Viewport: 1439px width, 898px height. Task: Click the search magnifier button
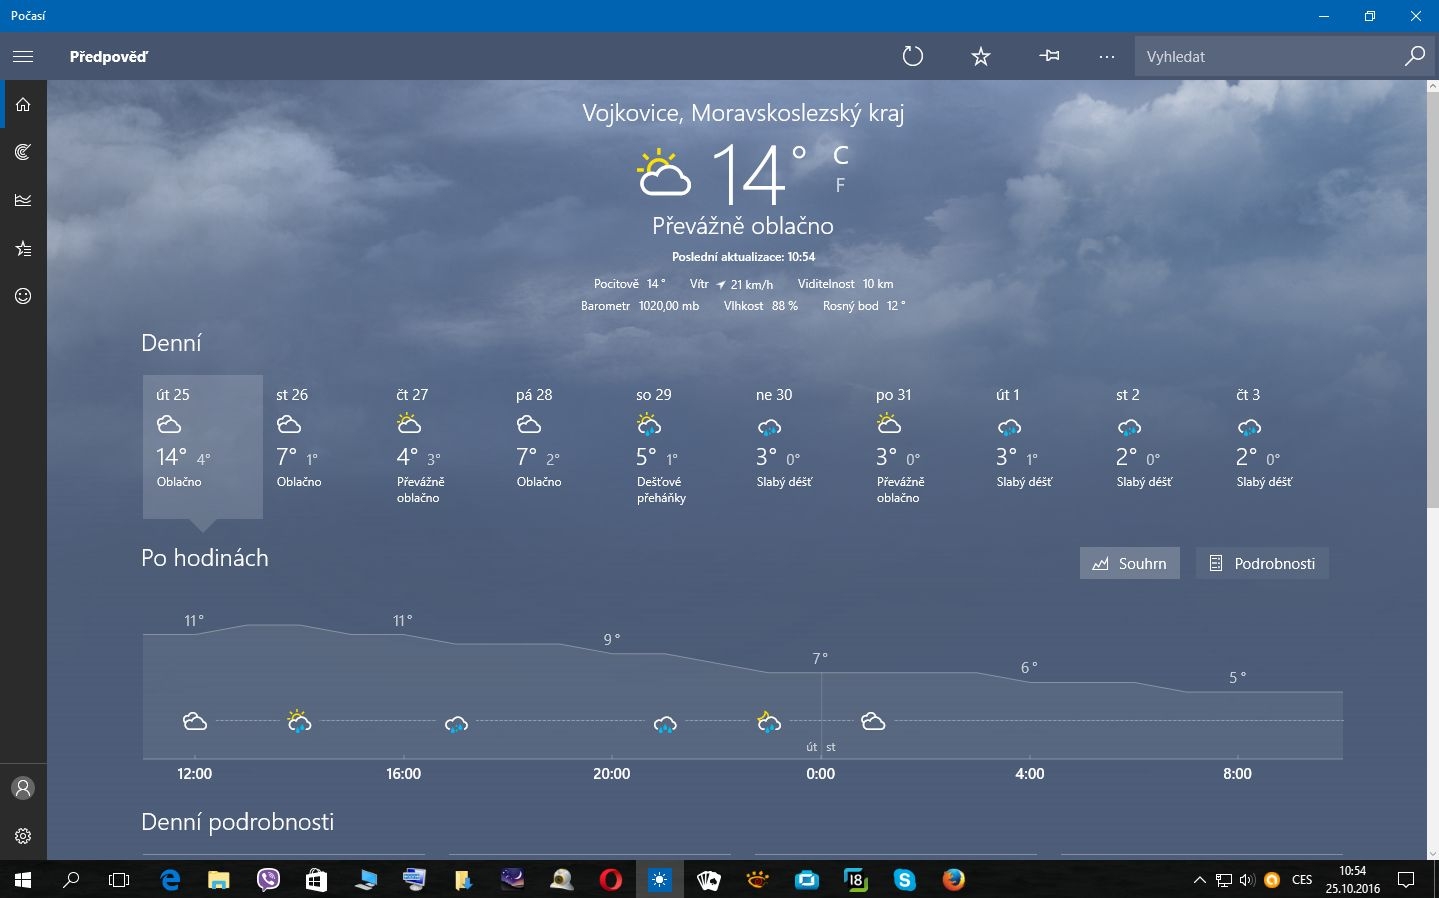(1414, 57)
